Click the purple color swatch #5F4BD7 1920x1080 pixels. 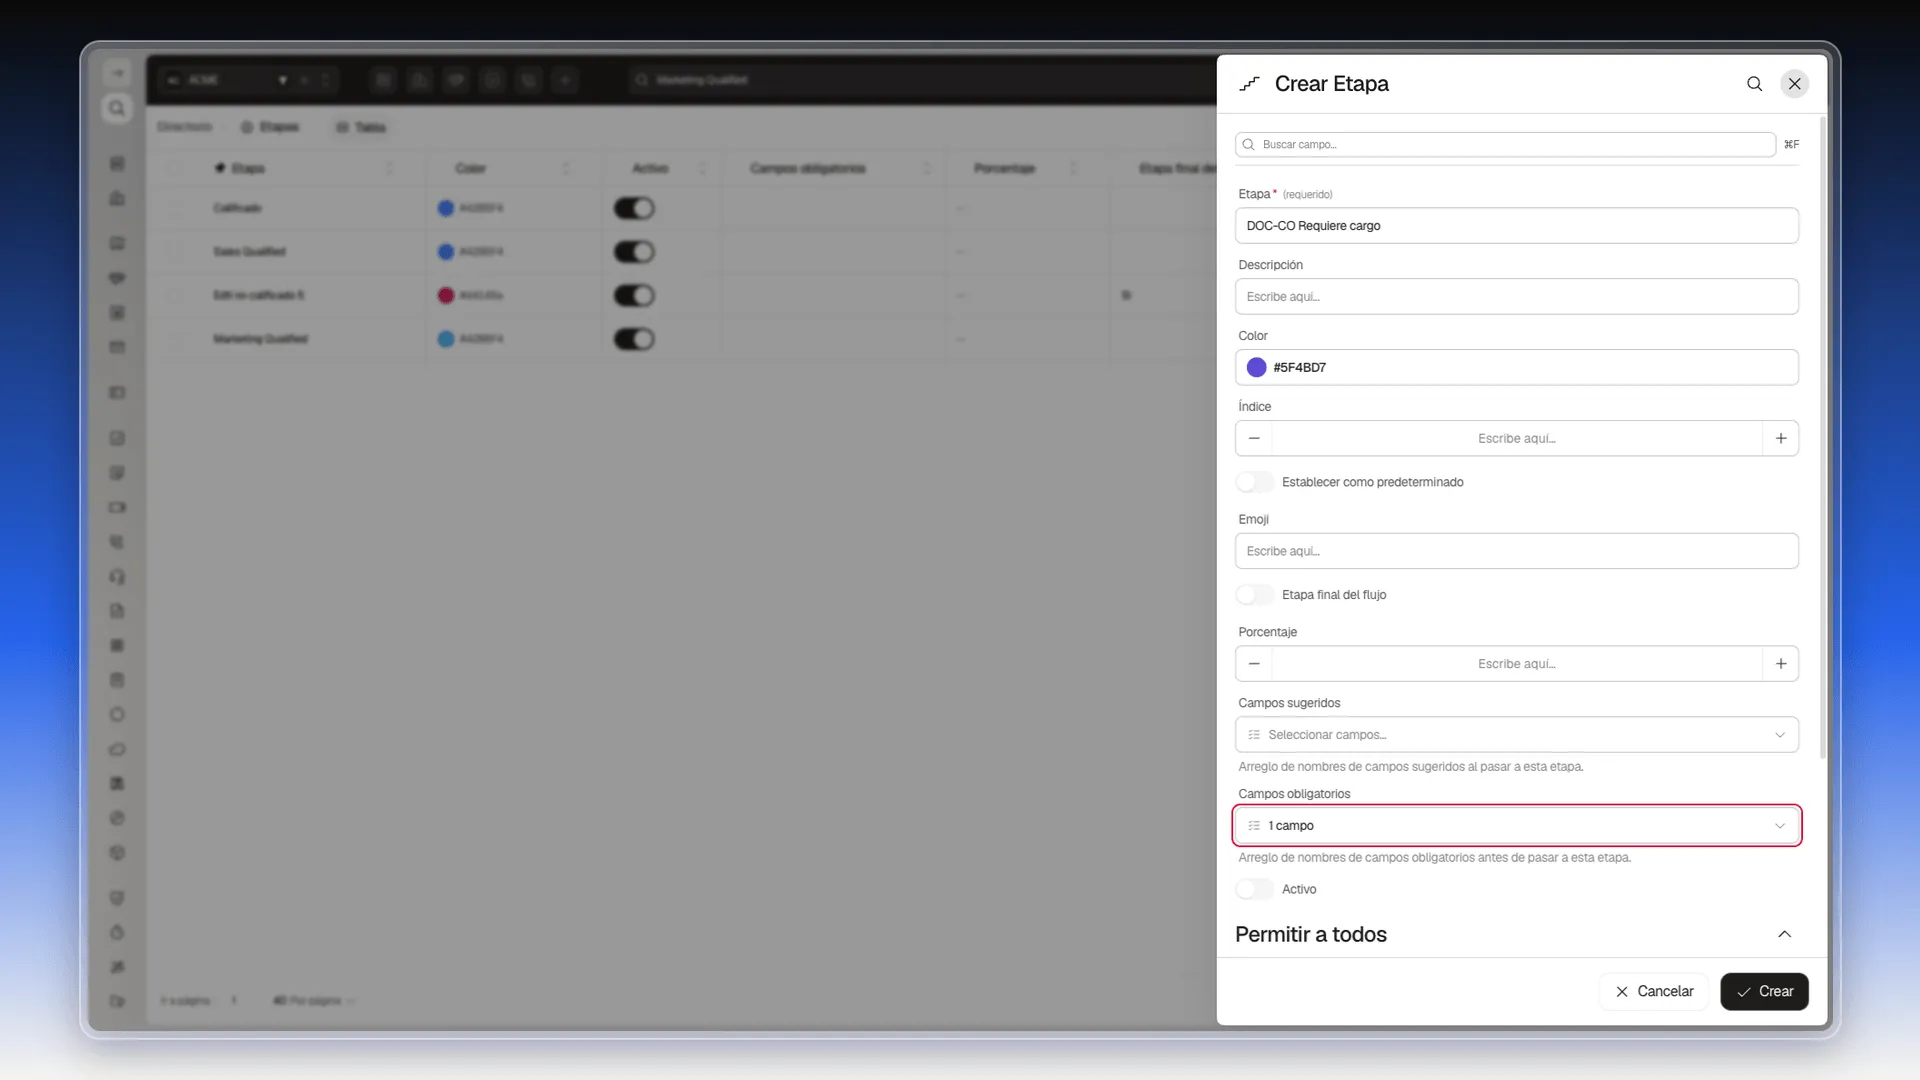1257,368
